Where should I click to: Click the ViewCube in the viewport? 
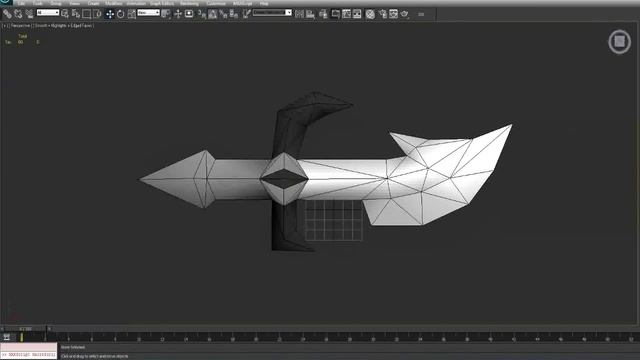tap(620, 41)
